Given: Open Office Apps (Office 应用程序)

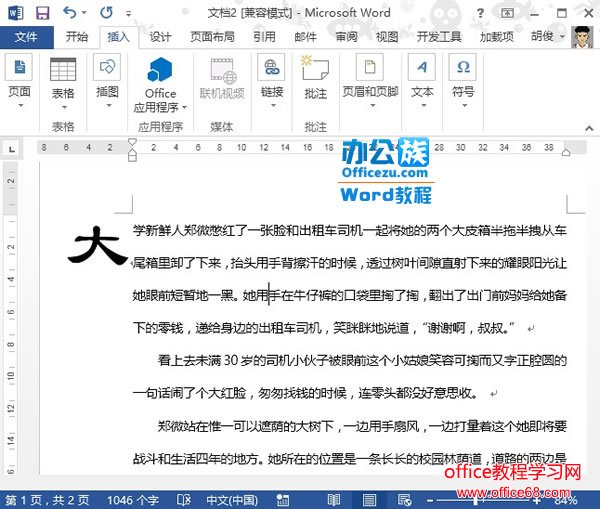Looking at the screenshot, I should point(160,85).
